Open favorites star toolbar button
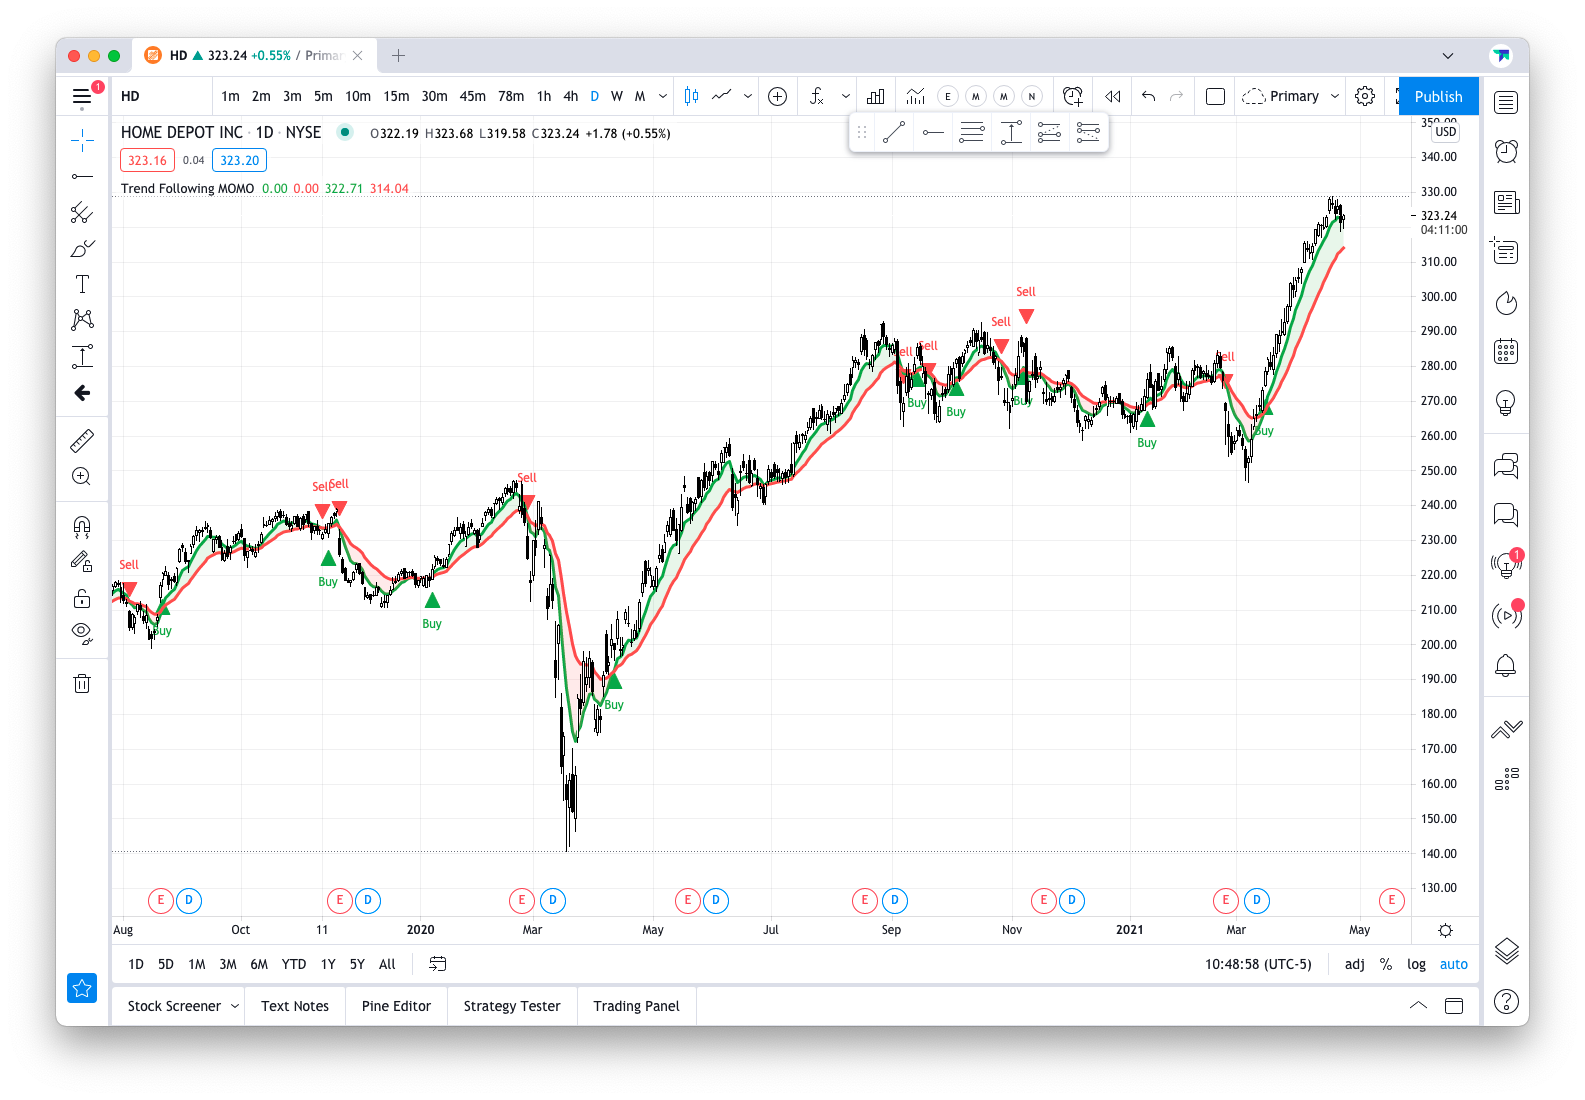Screen dimensions: 1585x1100 tap(82, 988)
